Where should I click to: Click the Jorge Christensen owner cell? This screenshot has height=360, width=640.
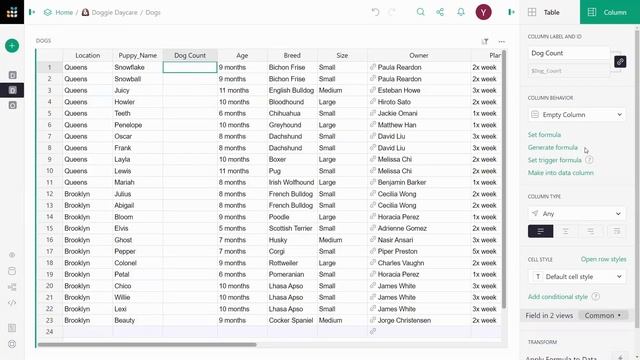(419, 320)
